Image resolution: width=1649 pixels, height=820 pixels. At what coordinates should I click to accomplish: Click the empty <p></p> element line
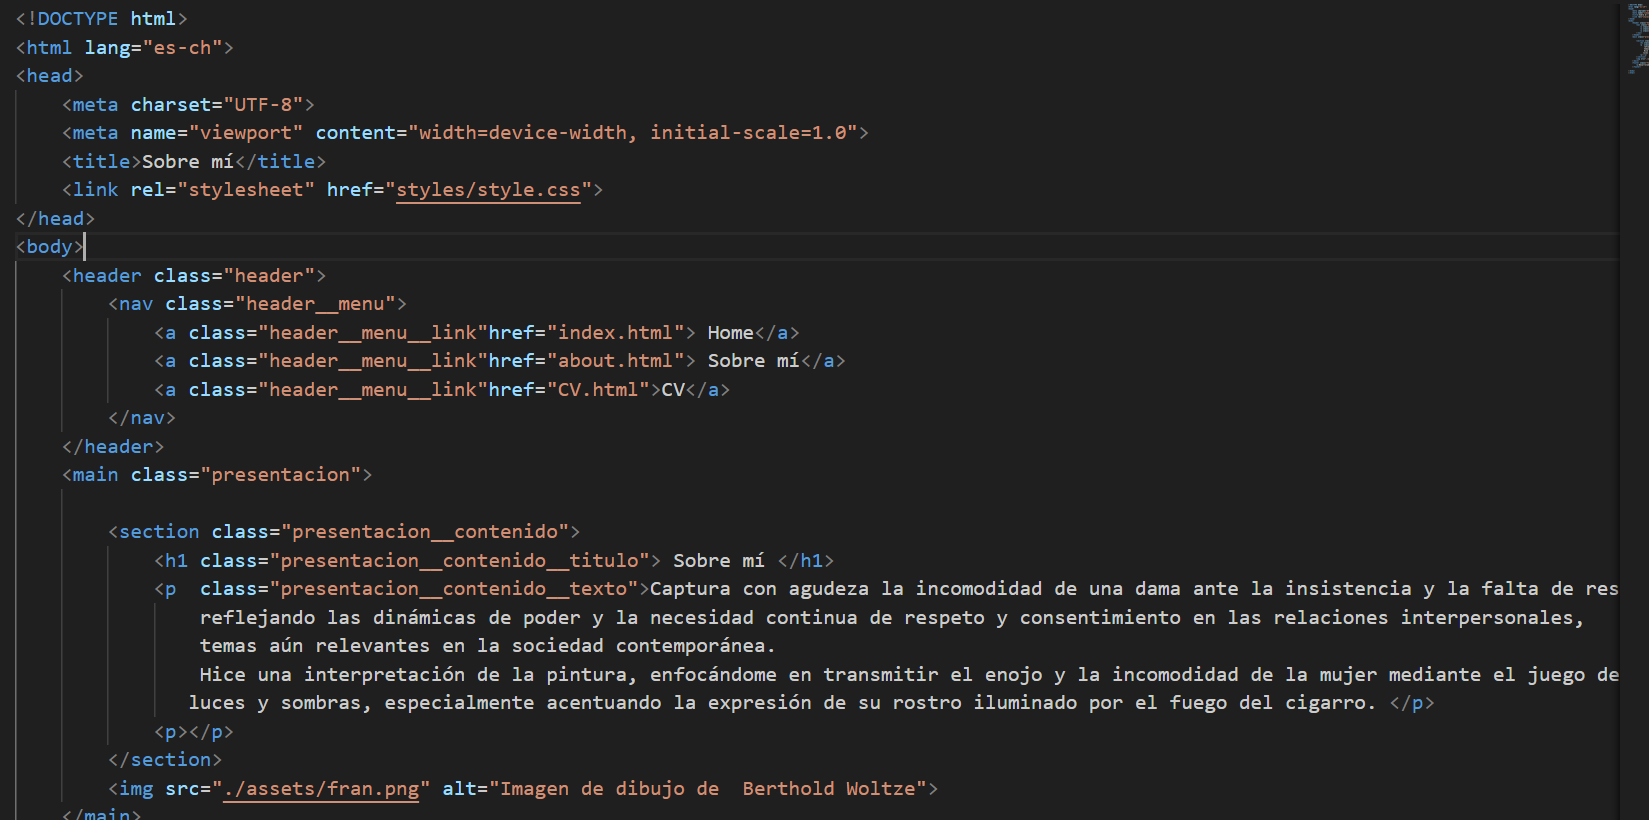tap(194, 732)
